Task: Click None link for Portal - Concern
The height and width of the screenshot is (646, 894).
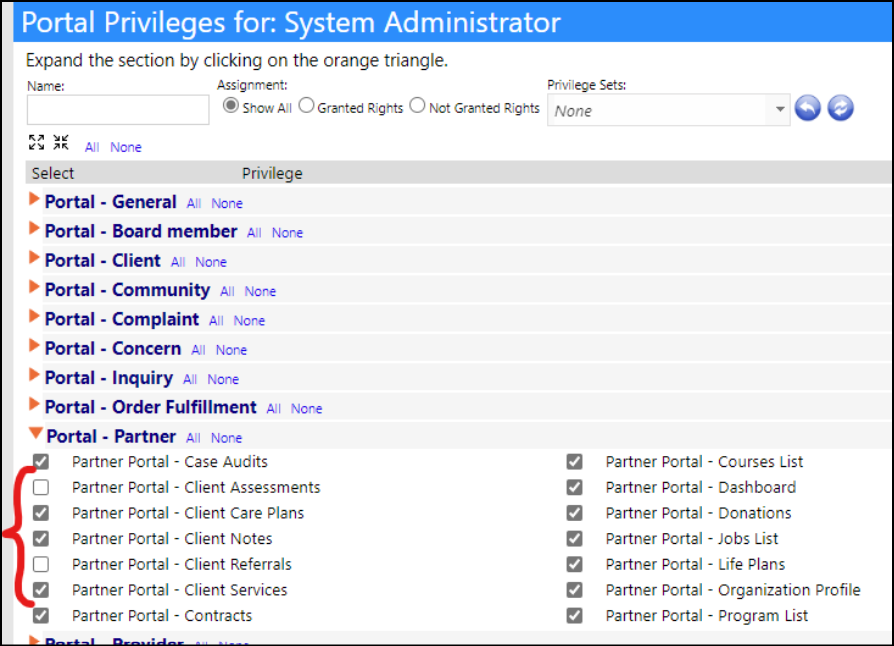Action: (x=231, y=350)
